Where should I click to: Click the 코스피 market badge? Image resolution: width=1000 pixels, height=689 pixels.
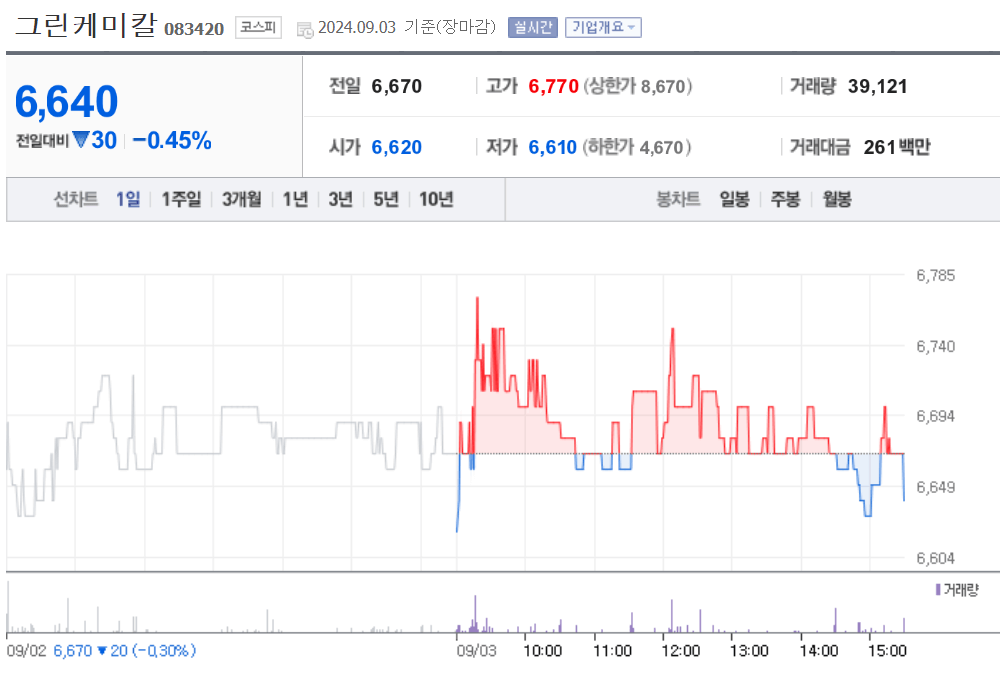coord(258,27)
